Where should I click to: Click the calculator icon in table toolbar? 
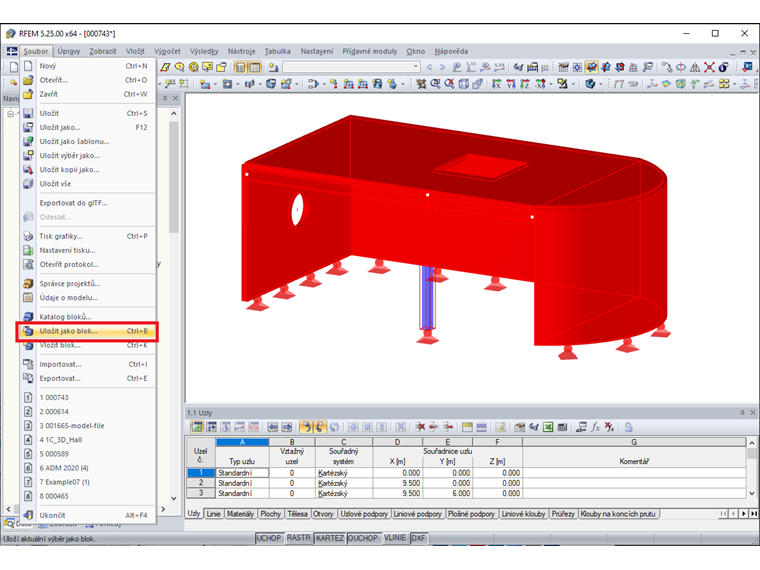[562, 427]
